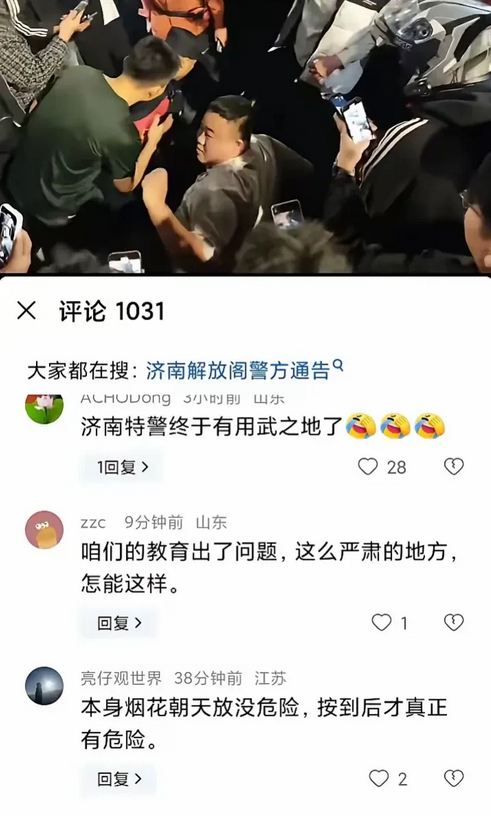The width and height of the screenshot is (491, 816).
Task: Close the comments panel with X
Action: [x=26, y=311]
